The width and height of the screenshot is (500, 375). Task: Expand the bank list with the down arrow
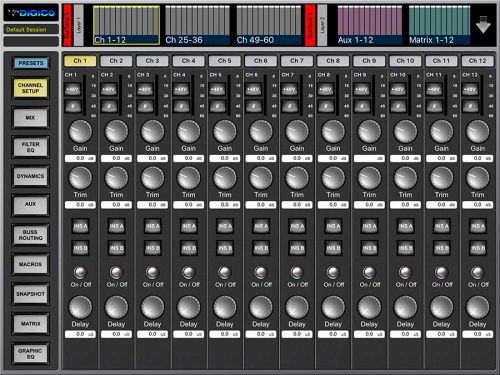click(483, 25)
